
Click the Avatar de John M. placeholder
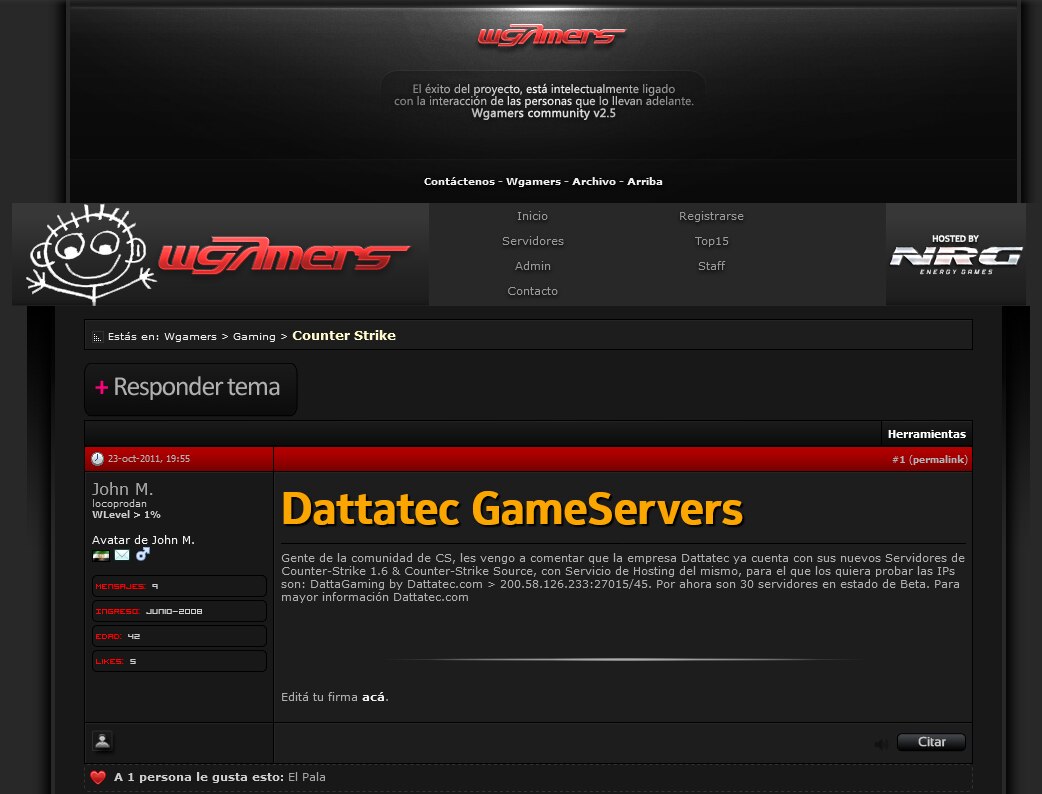143,540
